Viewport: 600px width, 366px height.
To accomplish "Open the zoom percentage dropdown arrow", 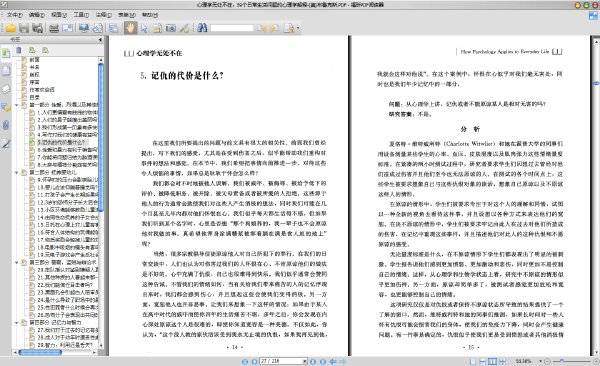I will pyautogui.click(x=540, y=361).
